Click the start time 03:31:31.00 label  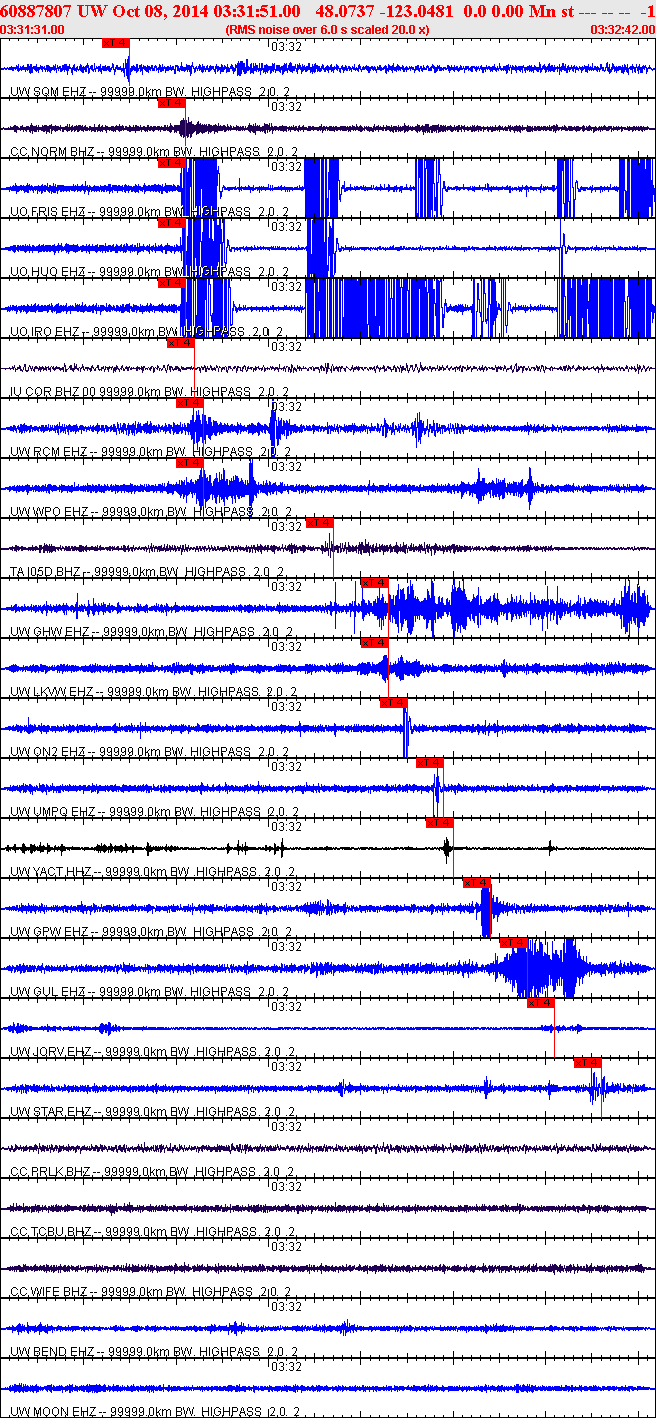click(33, 29)
